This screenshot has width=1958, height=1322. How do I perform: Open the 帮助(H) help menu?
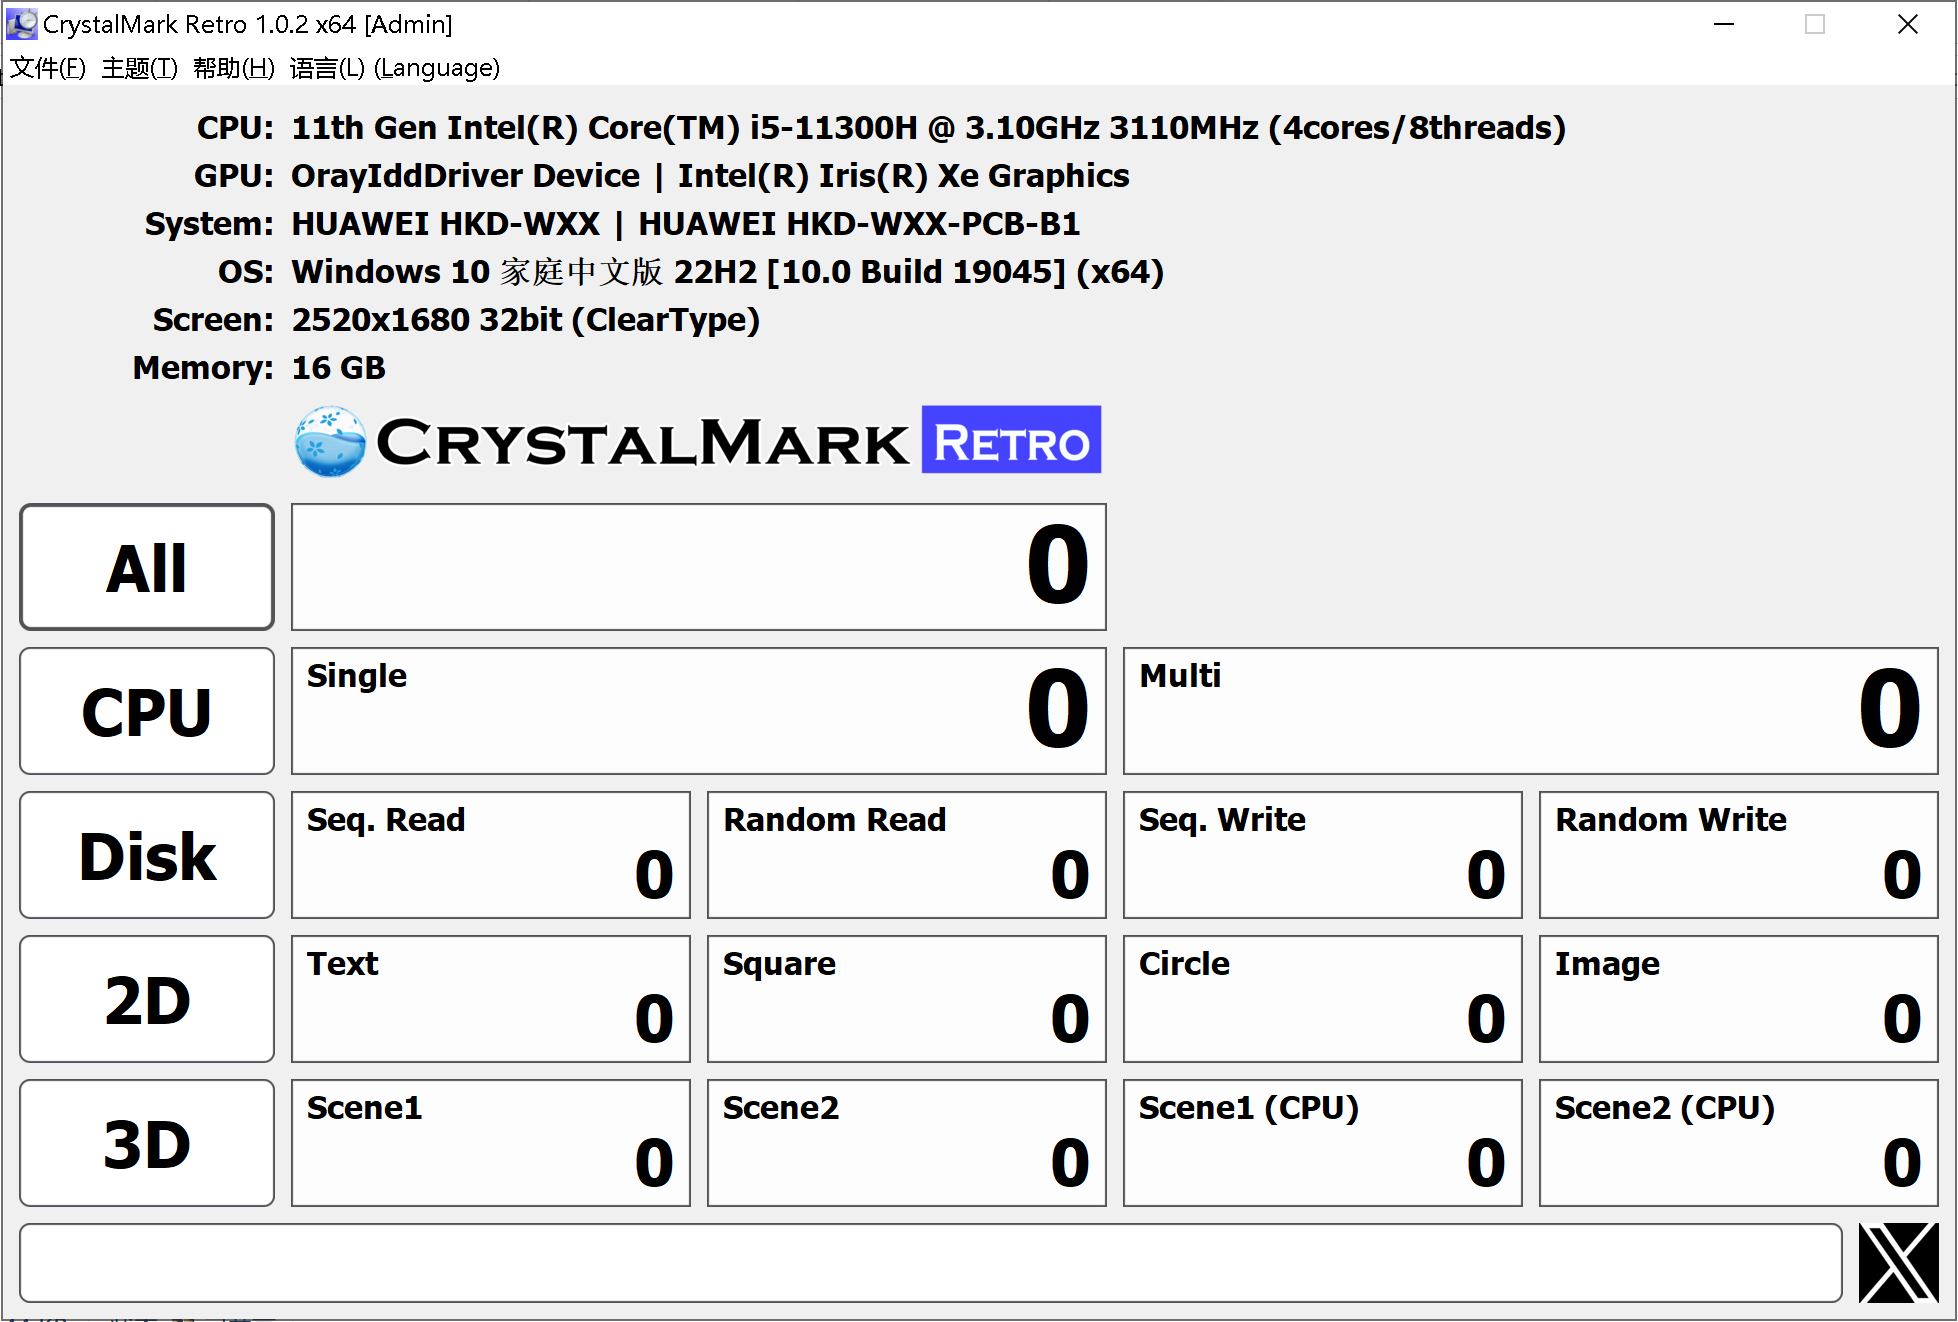[x=234, y=68]
